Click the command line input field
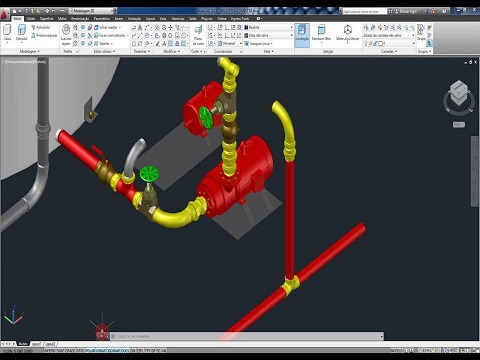 (x=247, y=336)
